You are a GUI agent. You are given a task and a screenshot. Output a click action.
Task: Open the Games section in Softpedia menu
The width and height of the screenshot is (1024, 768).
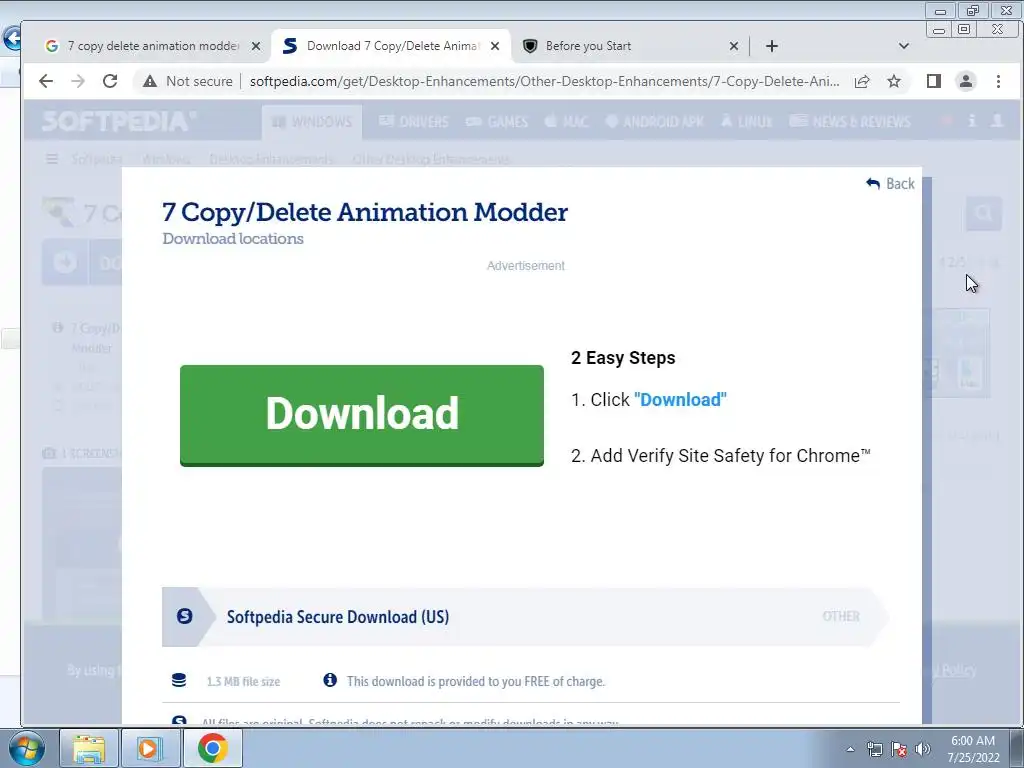click(497, 122)
